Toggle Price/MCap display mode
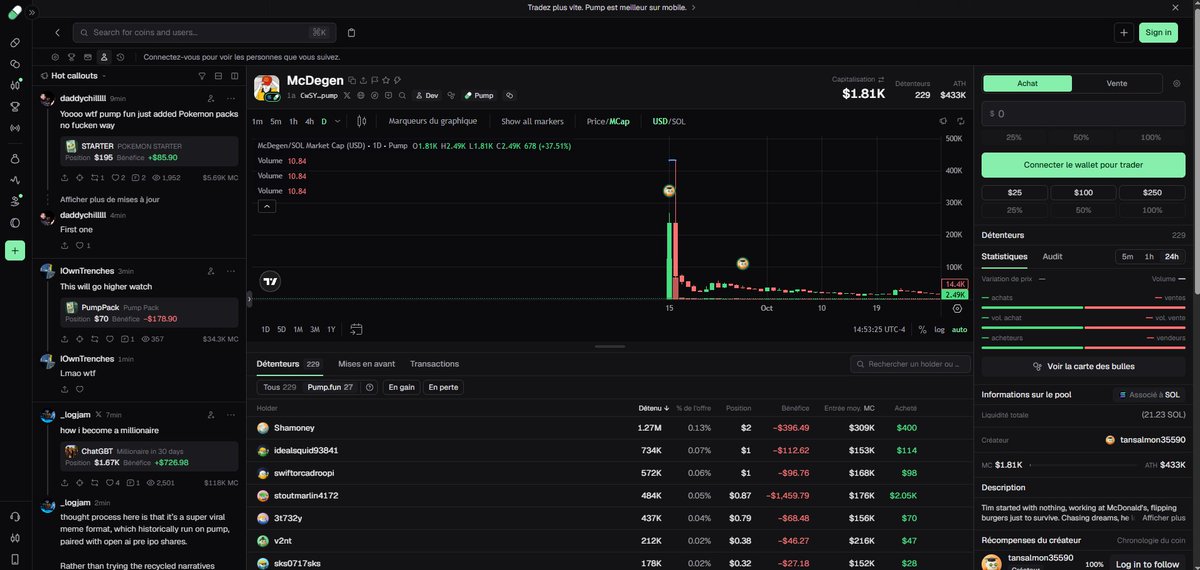This screenshot has height=570, width=1200. 608,121
